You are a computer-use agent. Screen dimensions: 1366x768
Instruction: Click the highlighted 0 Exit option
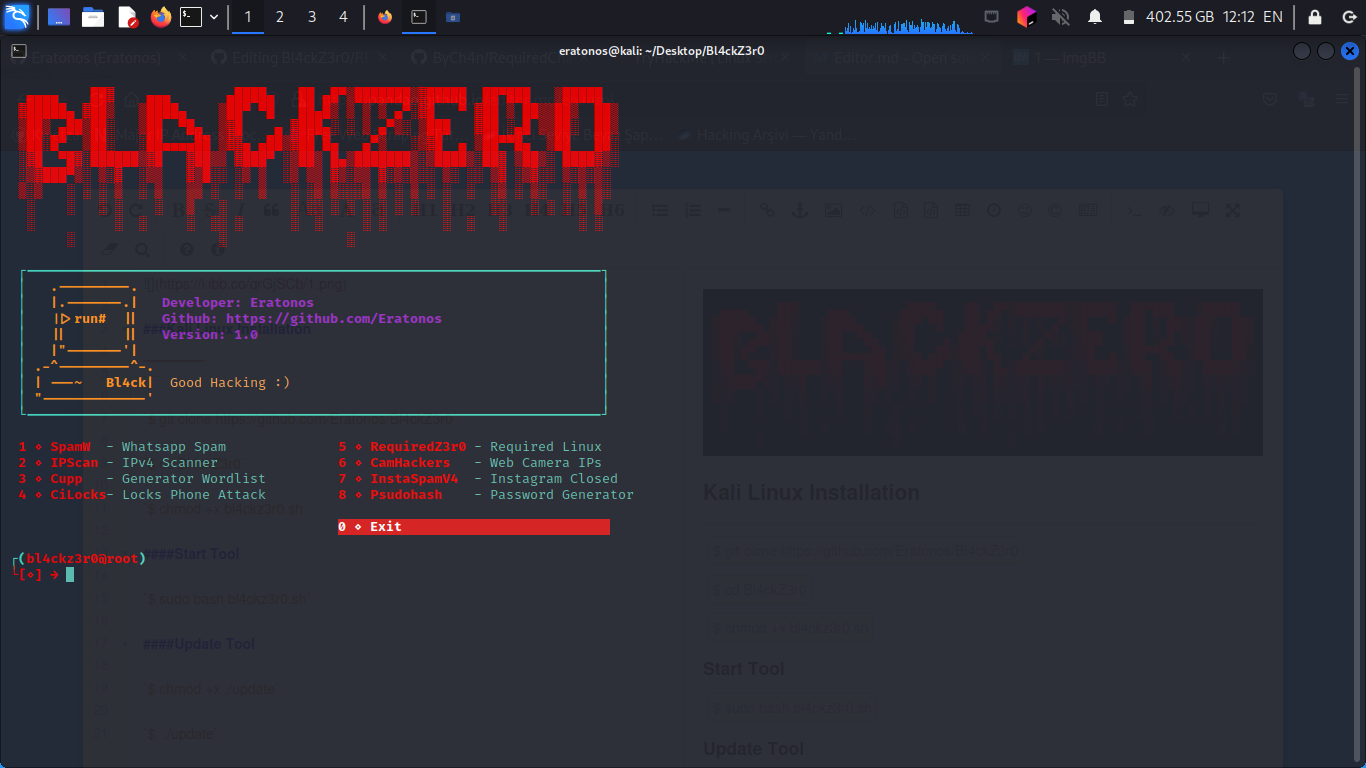pos(474,527)
